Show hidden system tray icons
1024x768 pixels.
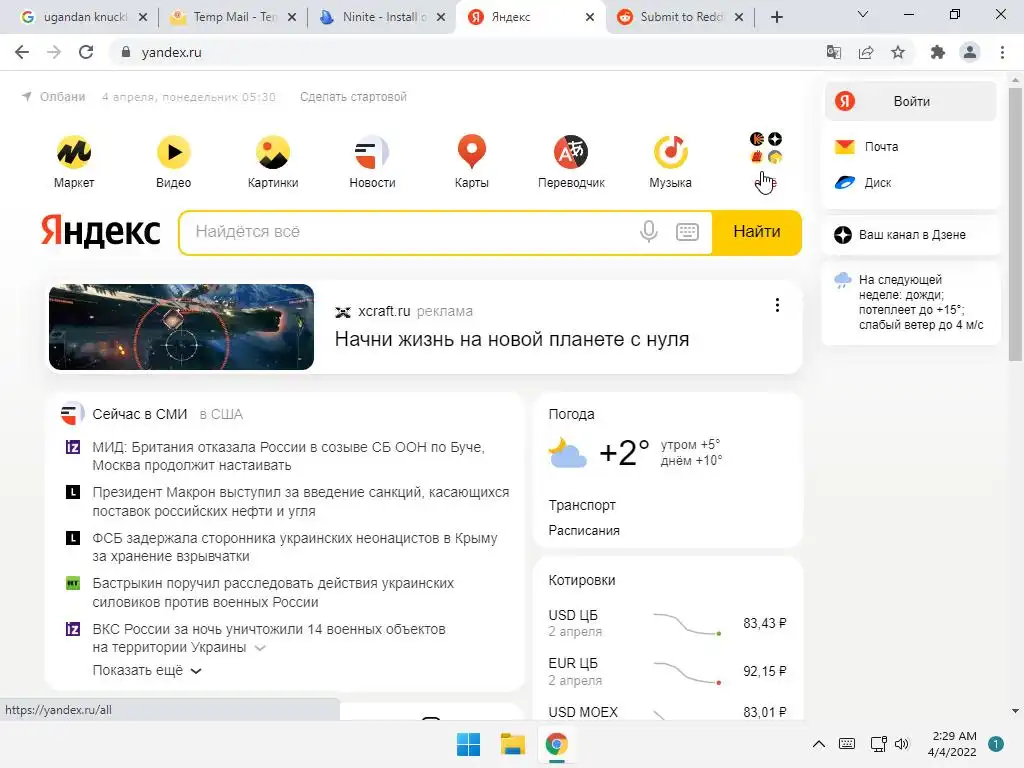point(818,744)
